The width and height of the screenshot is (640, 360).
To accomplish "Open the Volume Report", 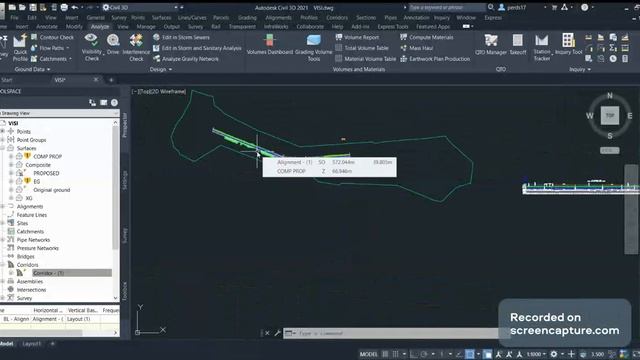I will click(357, 37).
